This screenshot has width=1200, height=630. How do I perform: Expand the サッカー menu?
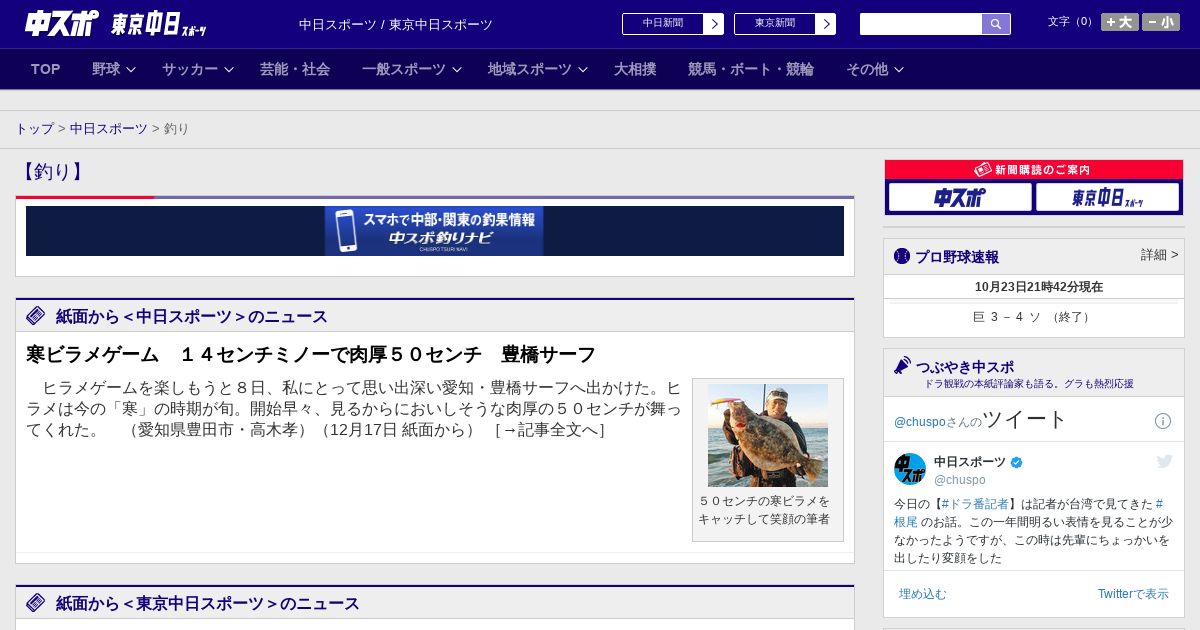click(x=198, y=69)
